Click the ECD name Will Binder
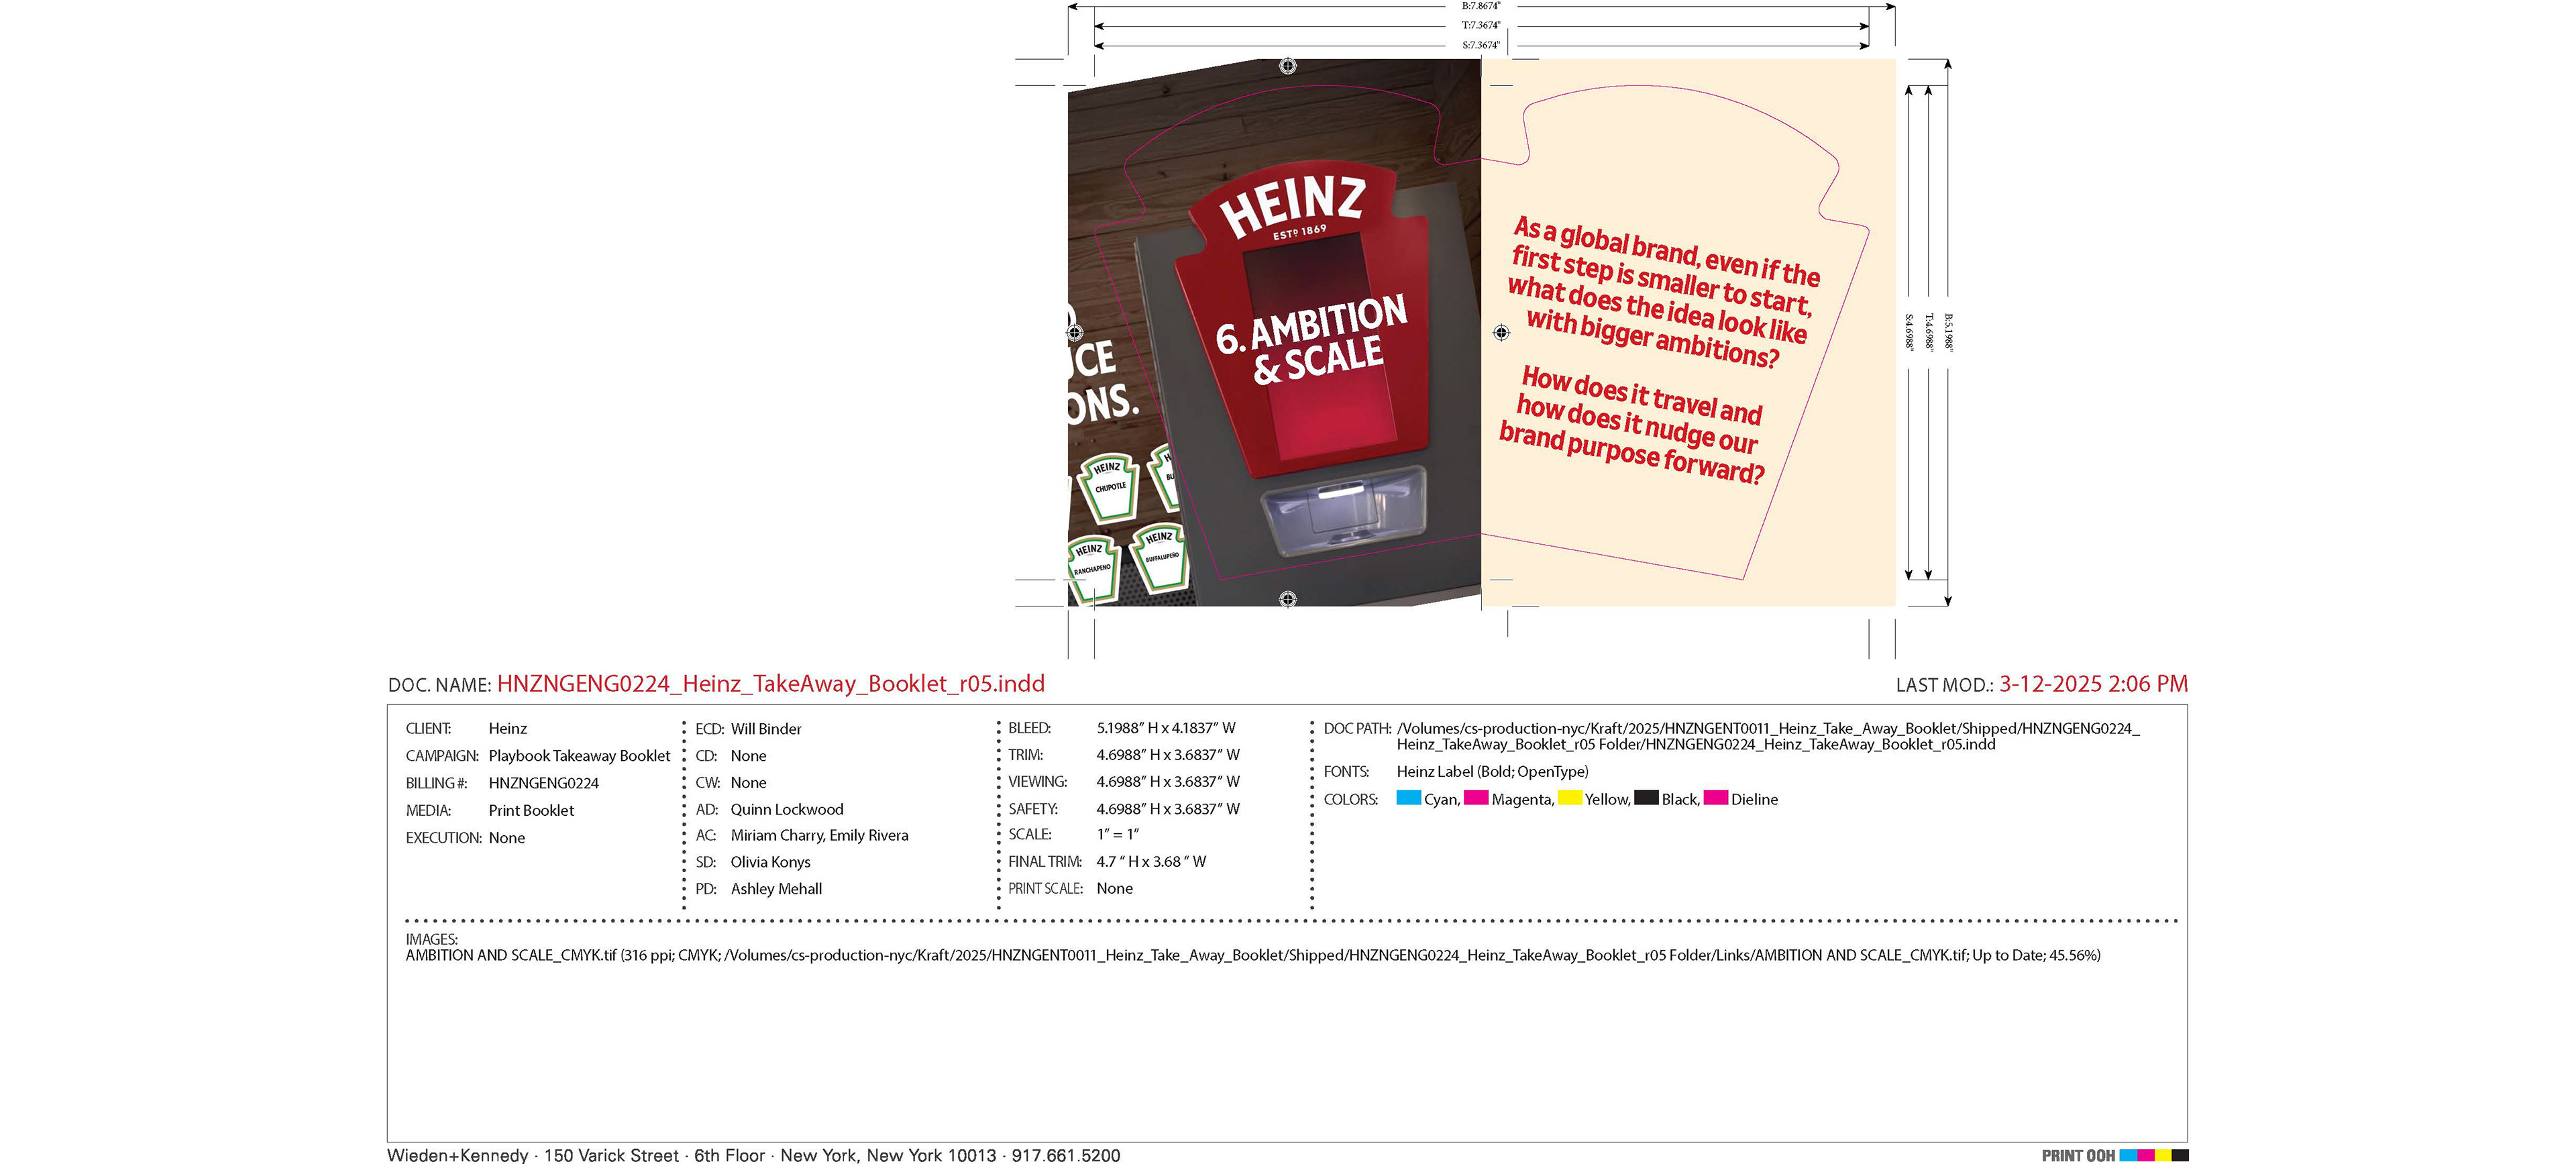The width and height of the screenshot is (2576, 1164). click(x=766, y=729)
